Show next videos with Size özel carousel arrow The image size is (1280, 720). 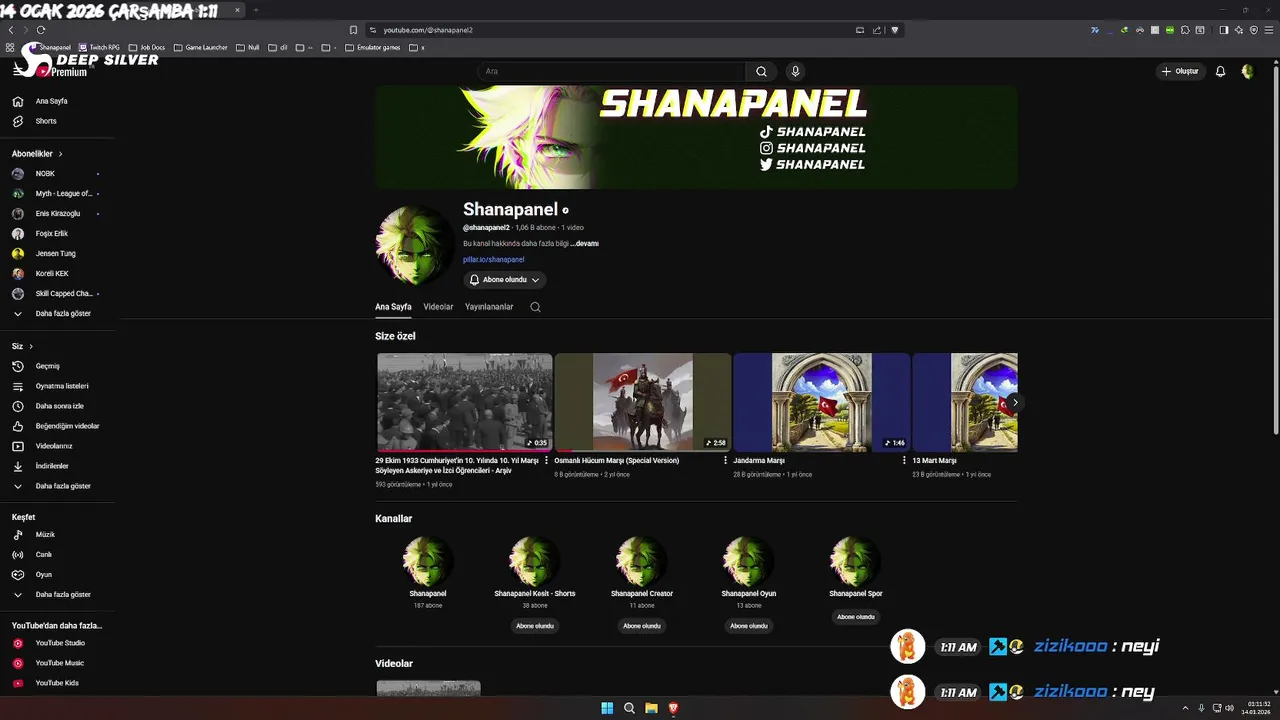(x=1015, y=402)
